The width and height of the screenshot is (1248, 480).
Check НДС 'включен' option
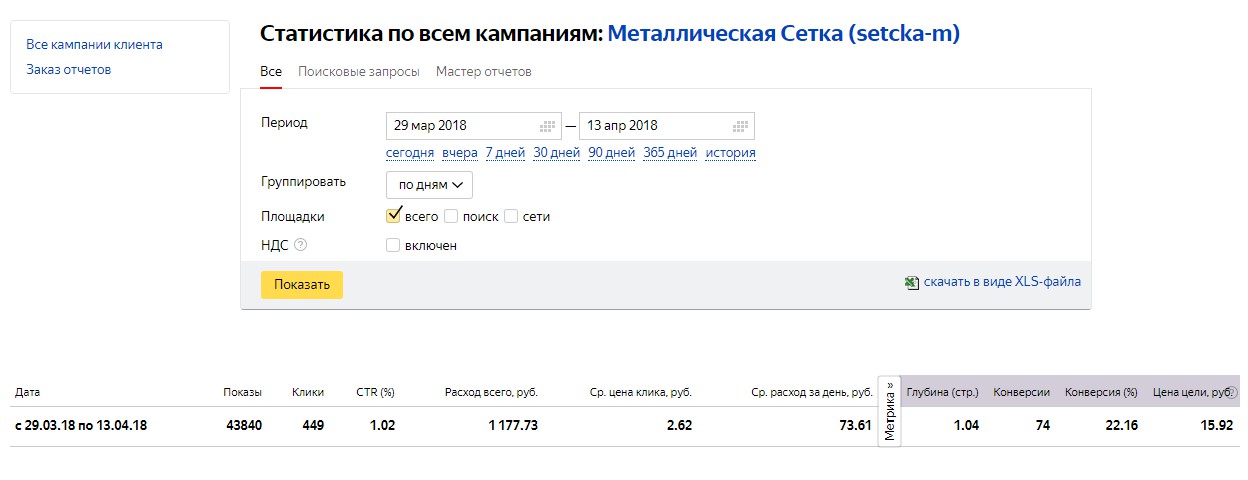tap(393, 245)
